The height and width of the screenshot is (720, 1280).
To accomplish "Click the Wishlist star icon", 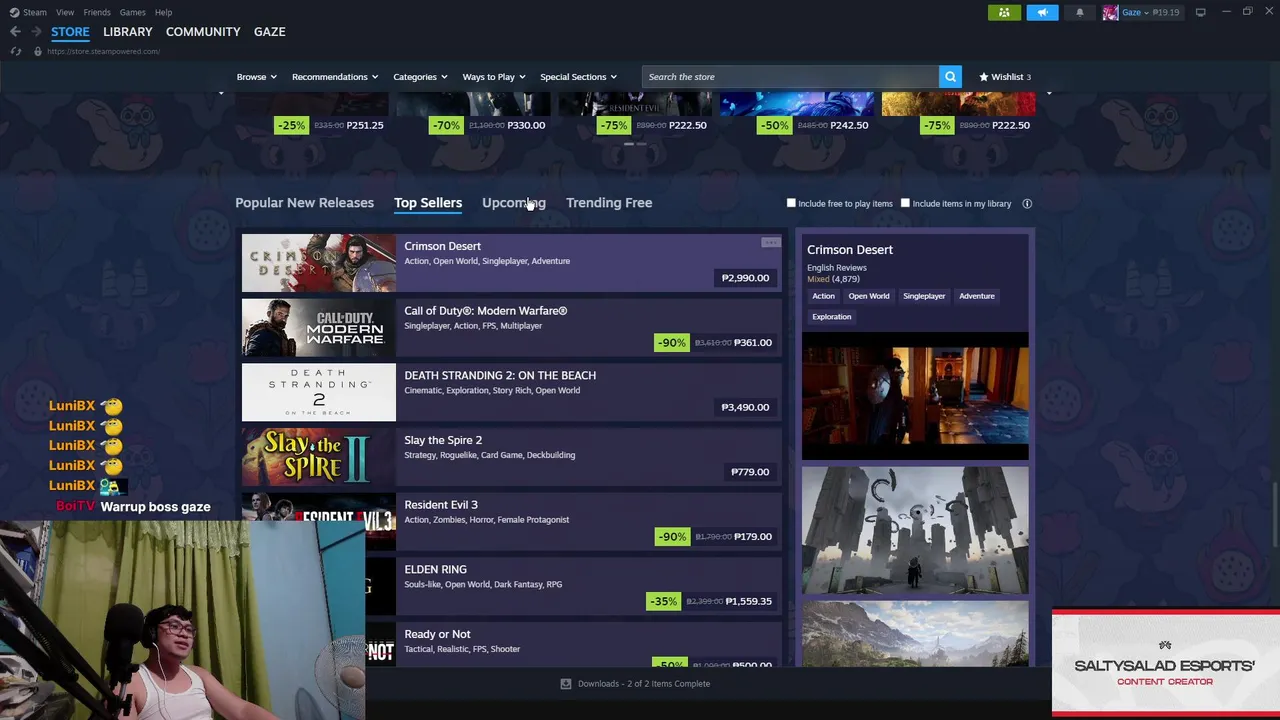I will coord(984,77).
